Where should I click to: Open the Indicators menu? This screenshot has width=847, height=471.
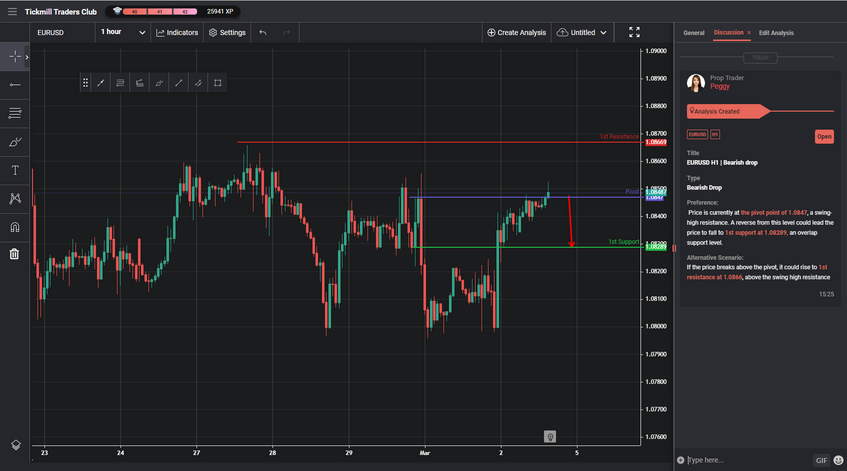click(177, 32)
